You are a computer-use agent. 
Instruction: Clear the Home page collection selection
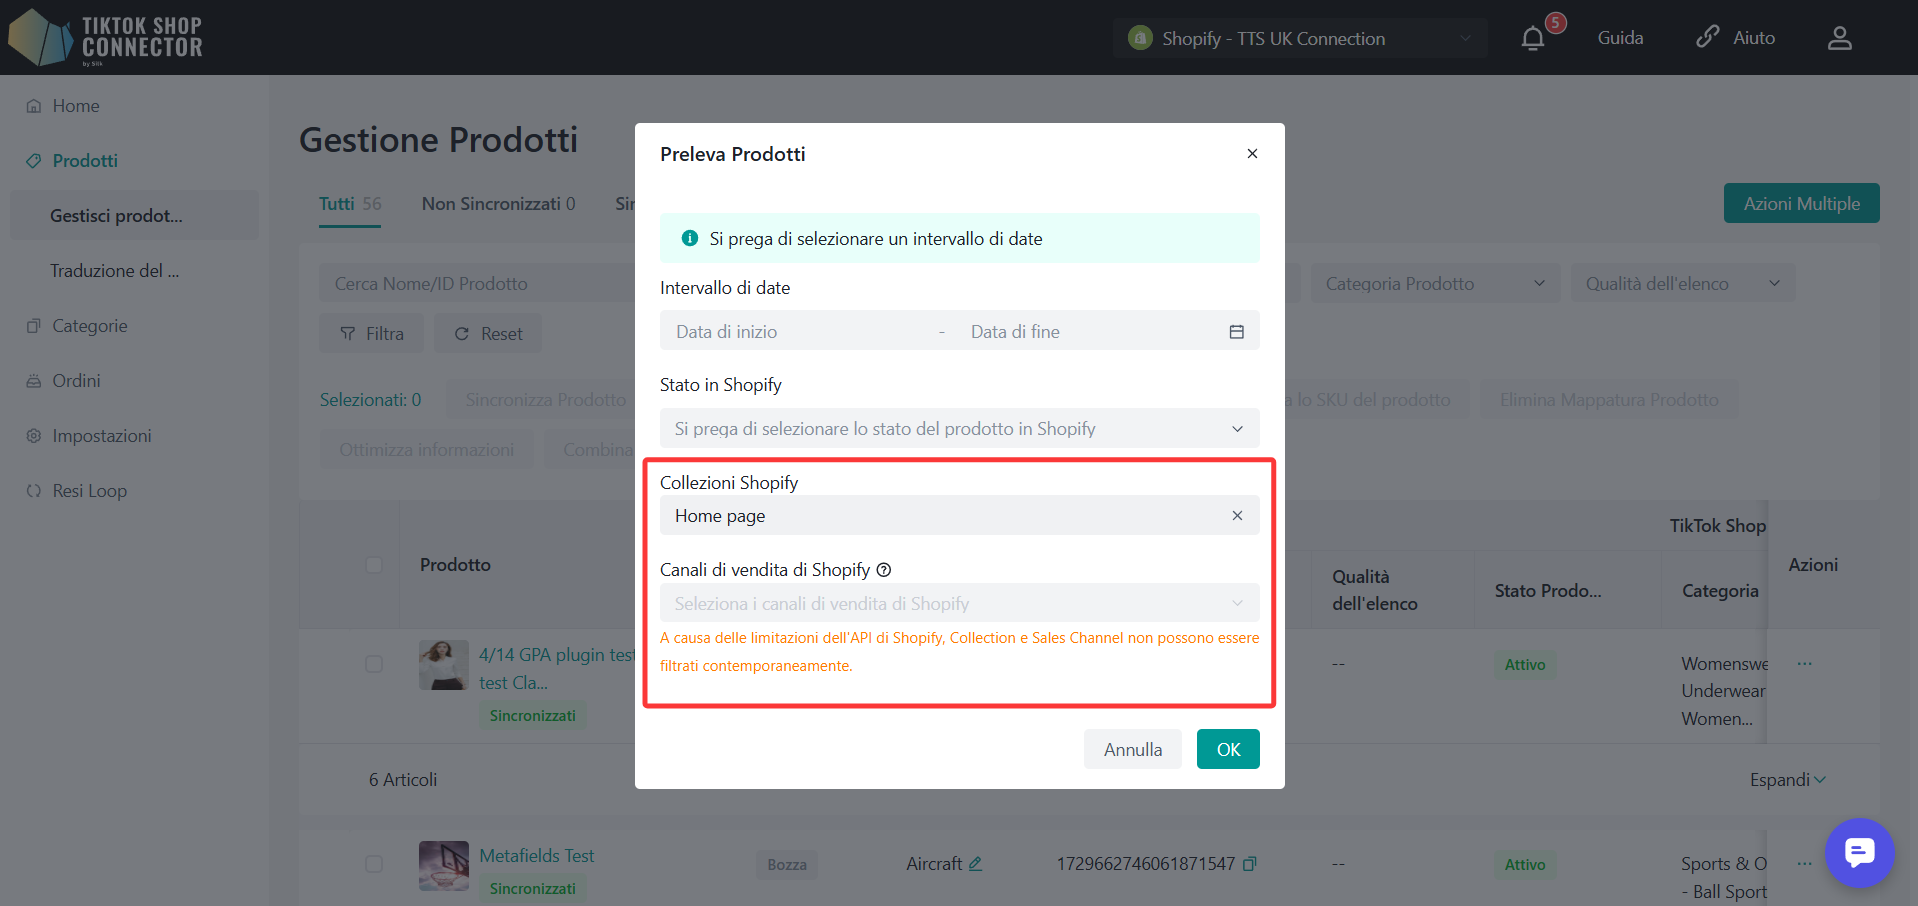[x=1237, y=516]
